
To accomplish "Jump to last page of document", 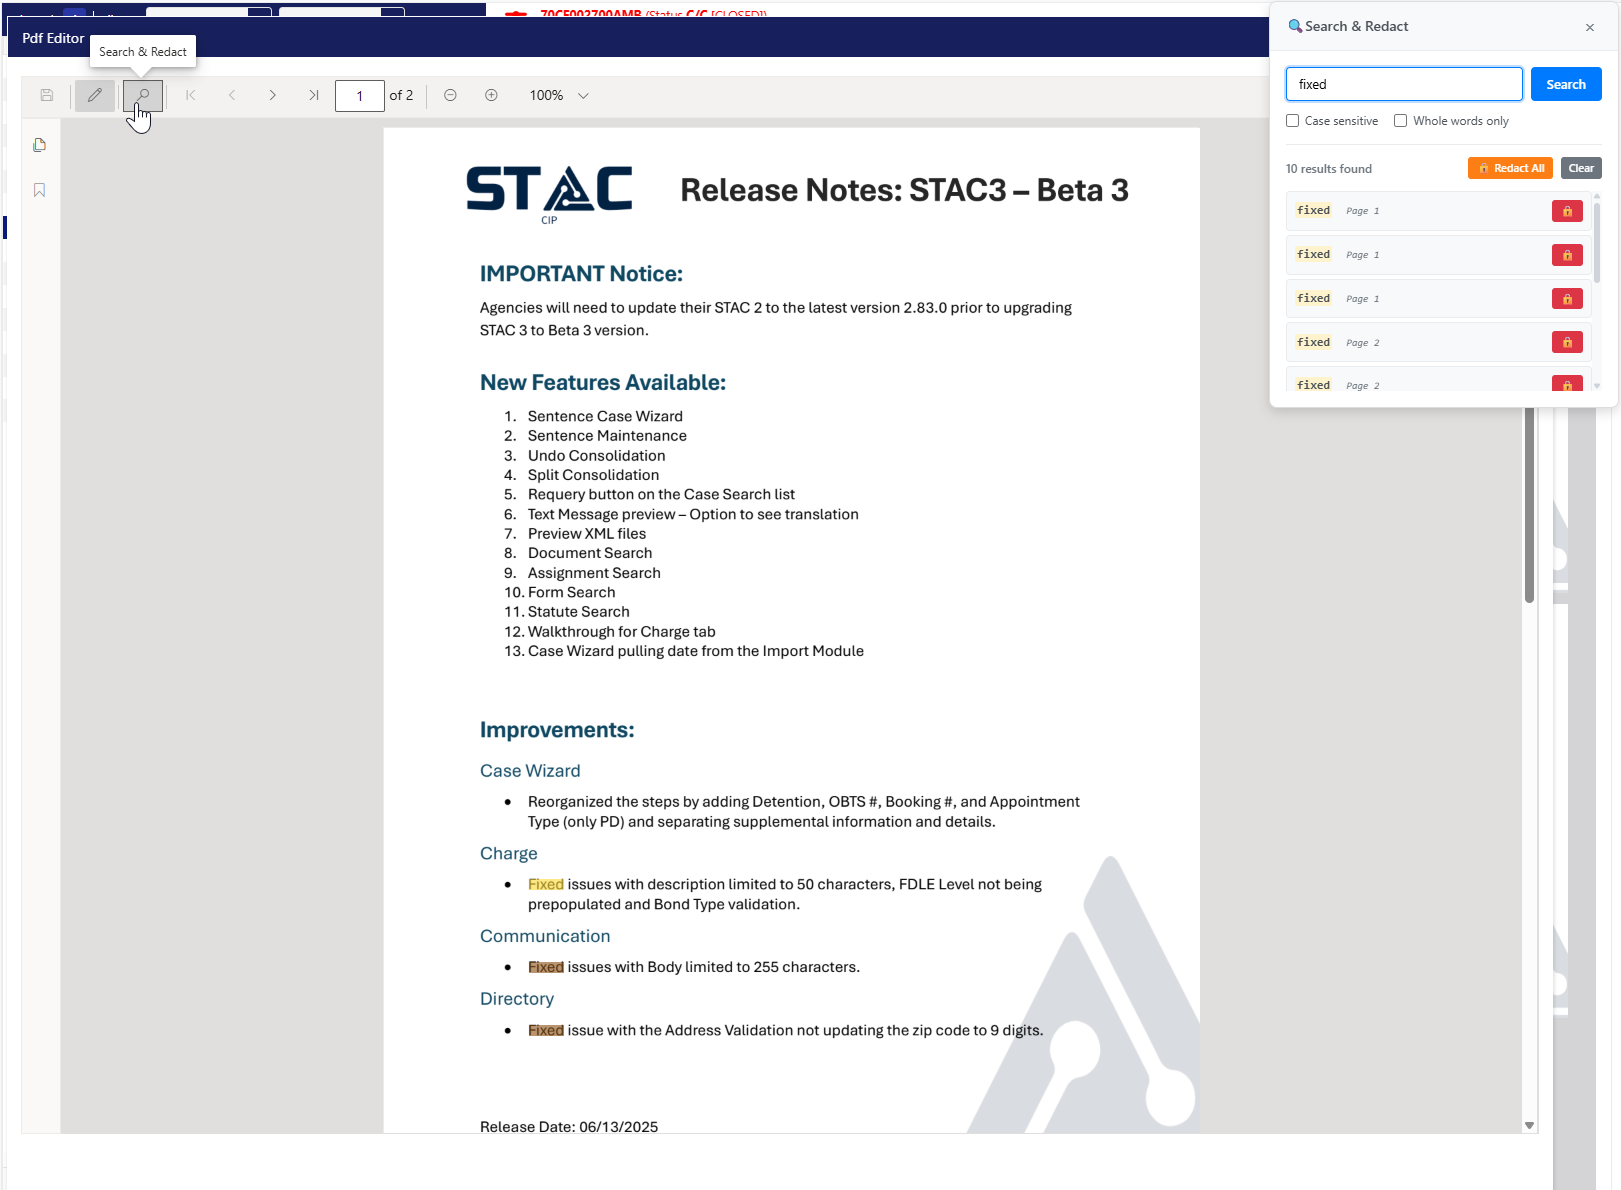I will click(x=313, y=95).
